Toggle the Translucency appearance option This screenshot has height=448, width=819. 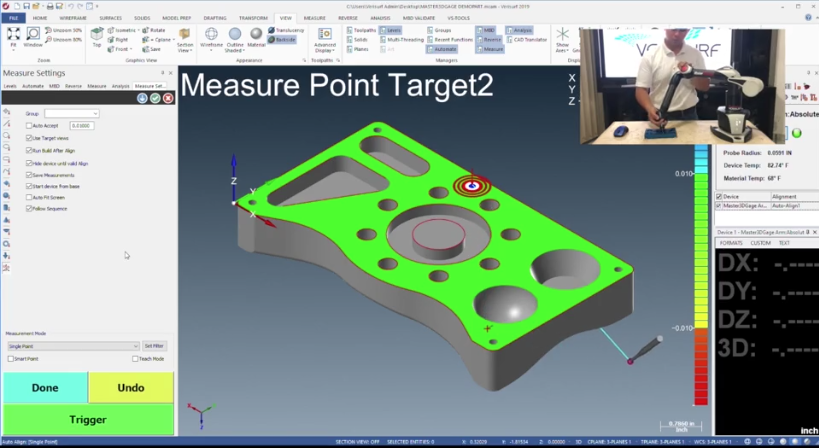[286, 30]
